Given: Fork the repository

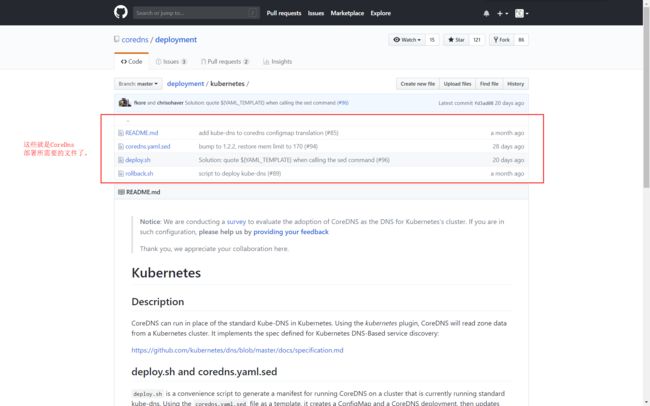Looking at the screenshot, I should (x=502, y=40).
